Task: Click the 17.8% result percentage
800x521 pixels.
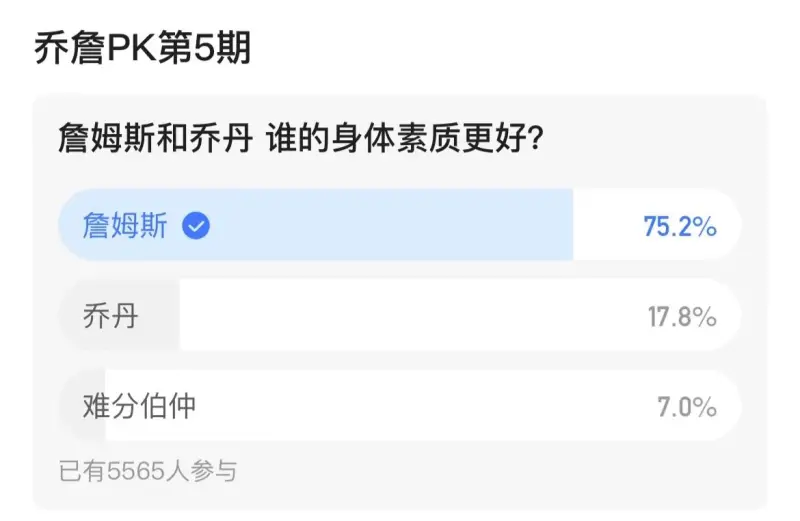Action: pyautogui.click(x=682, y=316)
